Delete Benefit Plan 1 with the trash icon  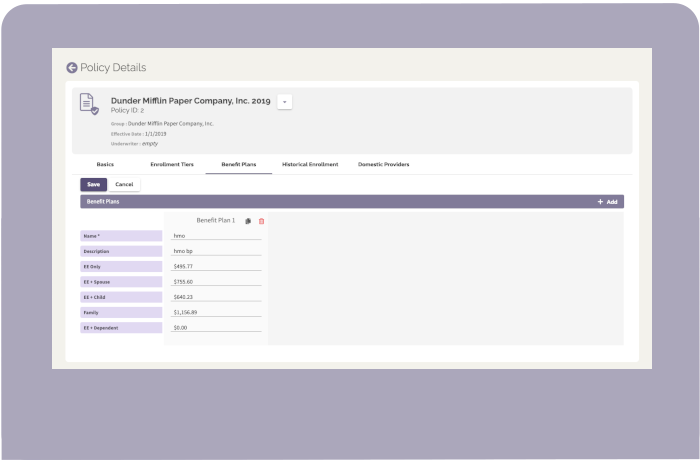coord(262,221)
